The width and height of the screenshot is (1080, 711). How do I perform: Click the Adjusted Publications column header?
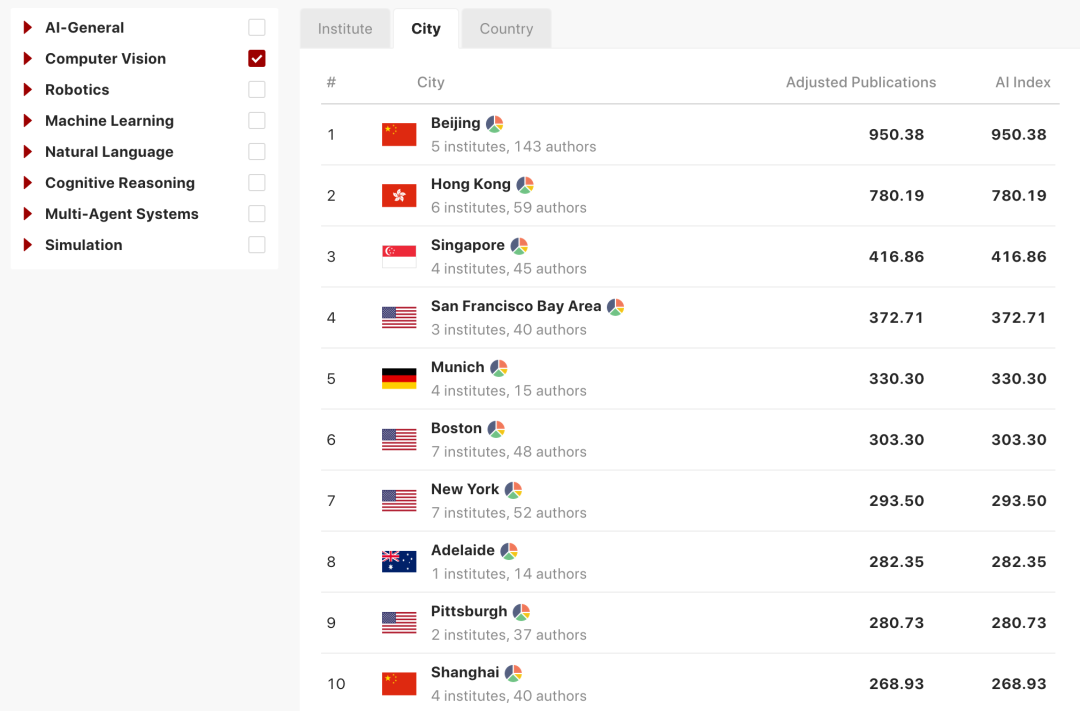pyautogui.click(x=861, y=82)
